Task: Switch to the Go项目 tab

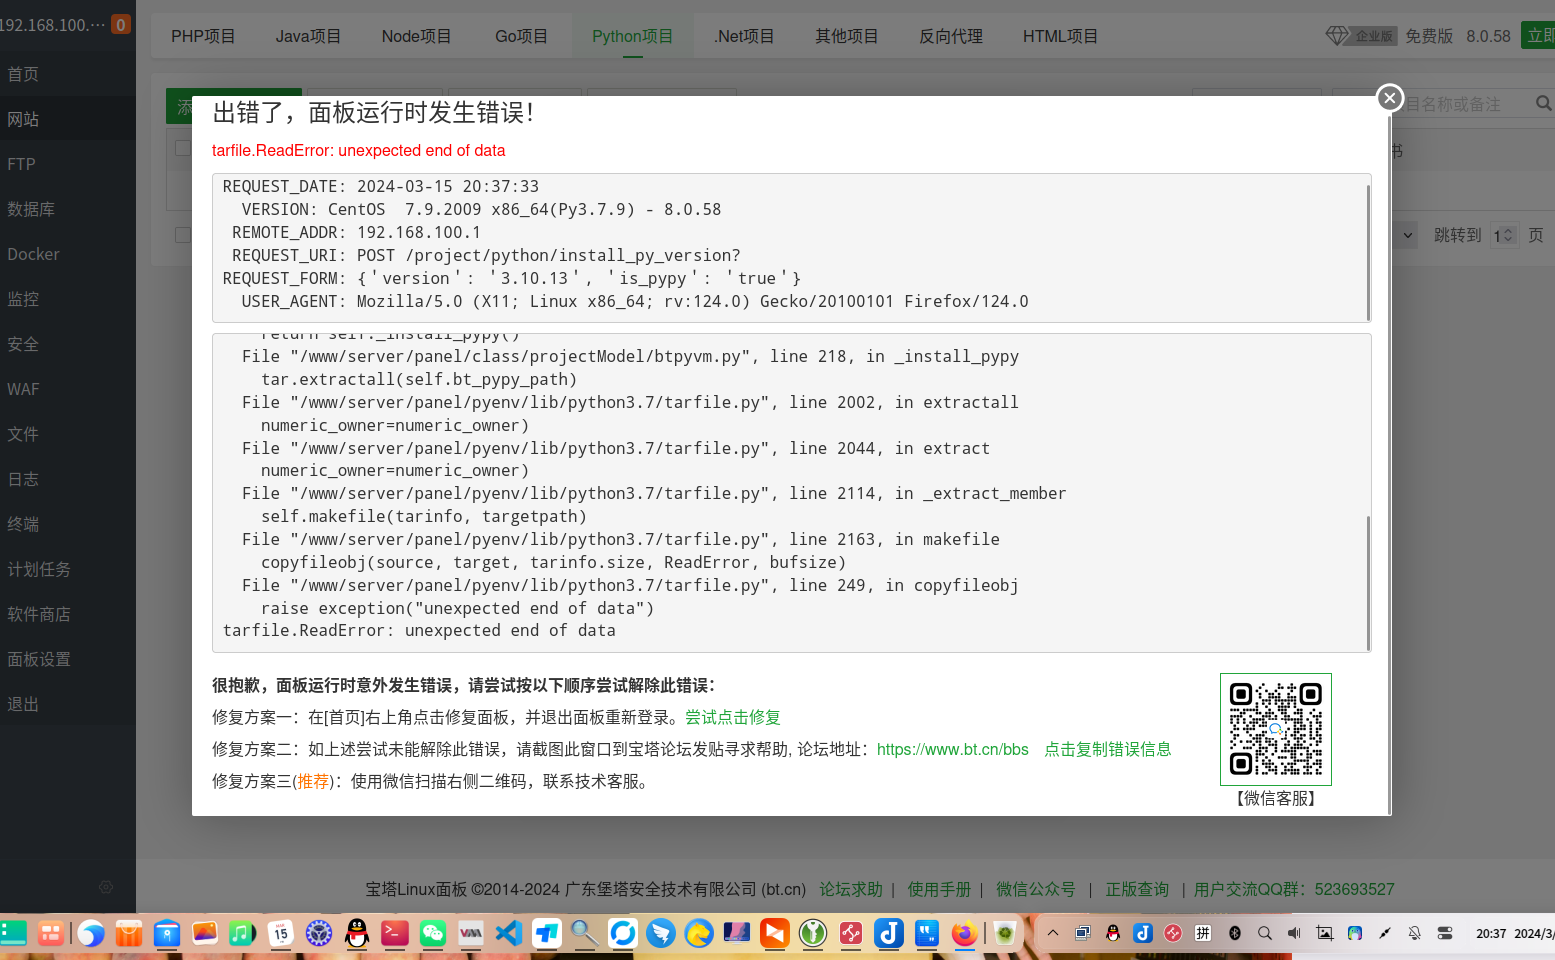Action: click(x=521, y=36)
